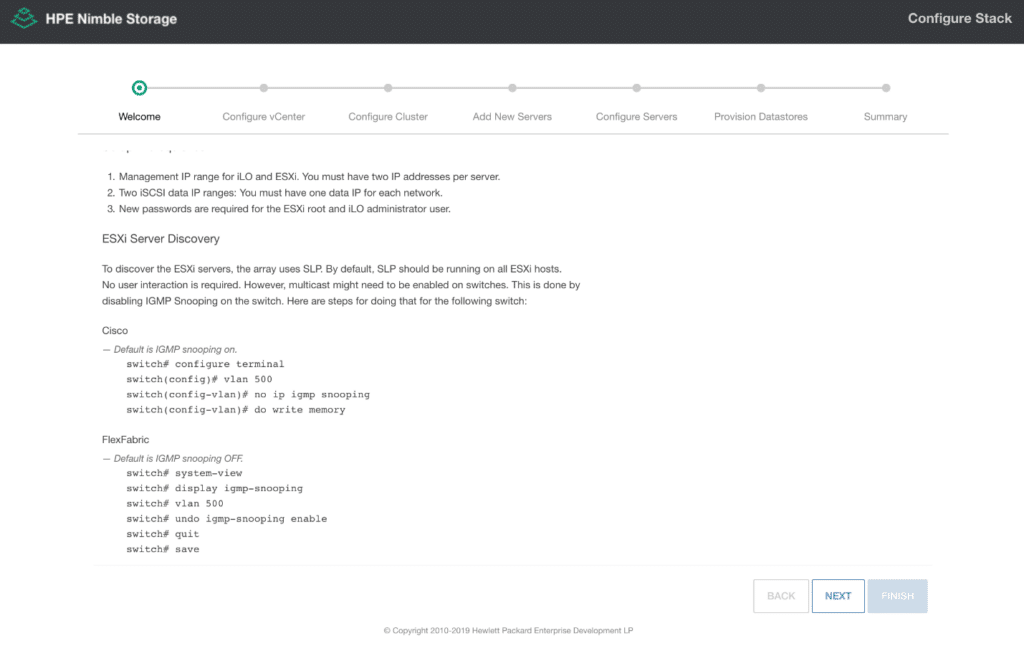Viewport: 1024px width, 646px height.
Task: Go to the Configure Servers step label
Action: tap(637, 116)
